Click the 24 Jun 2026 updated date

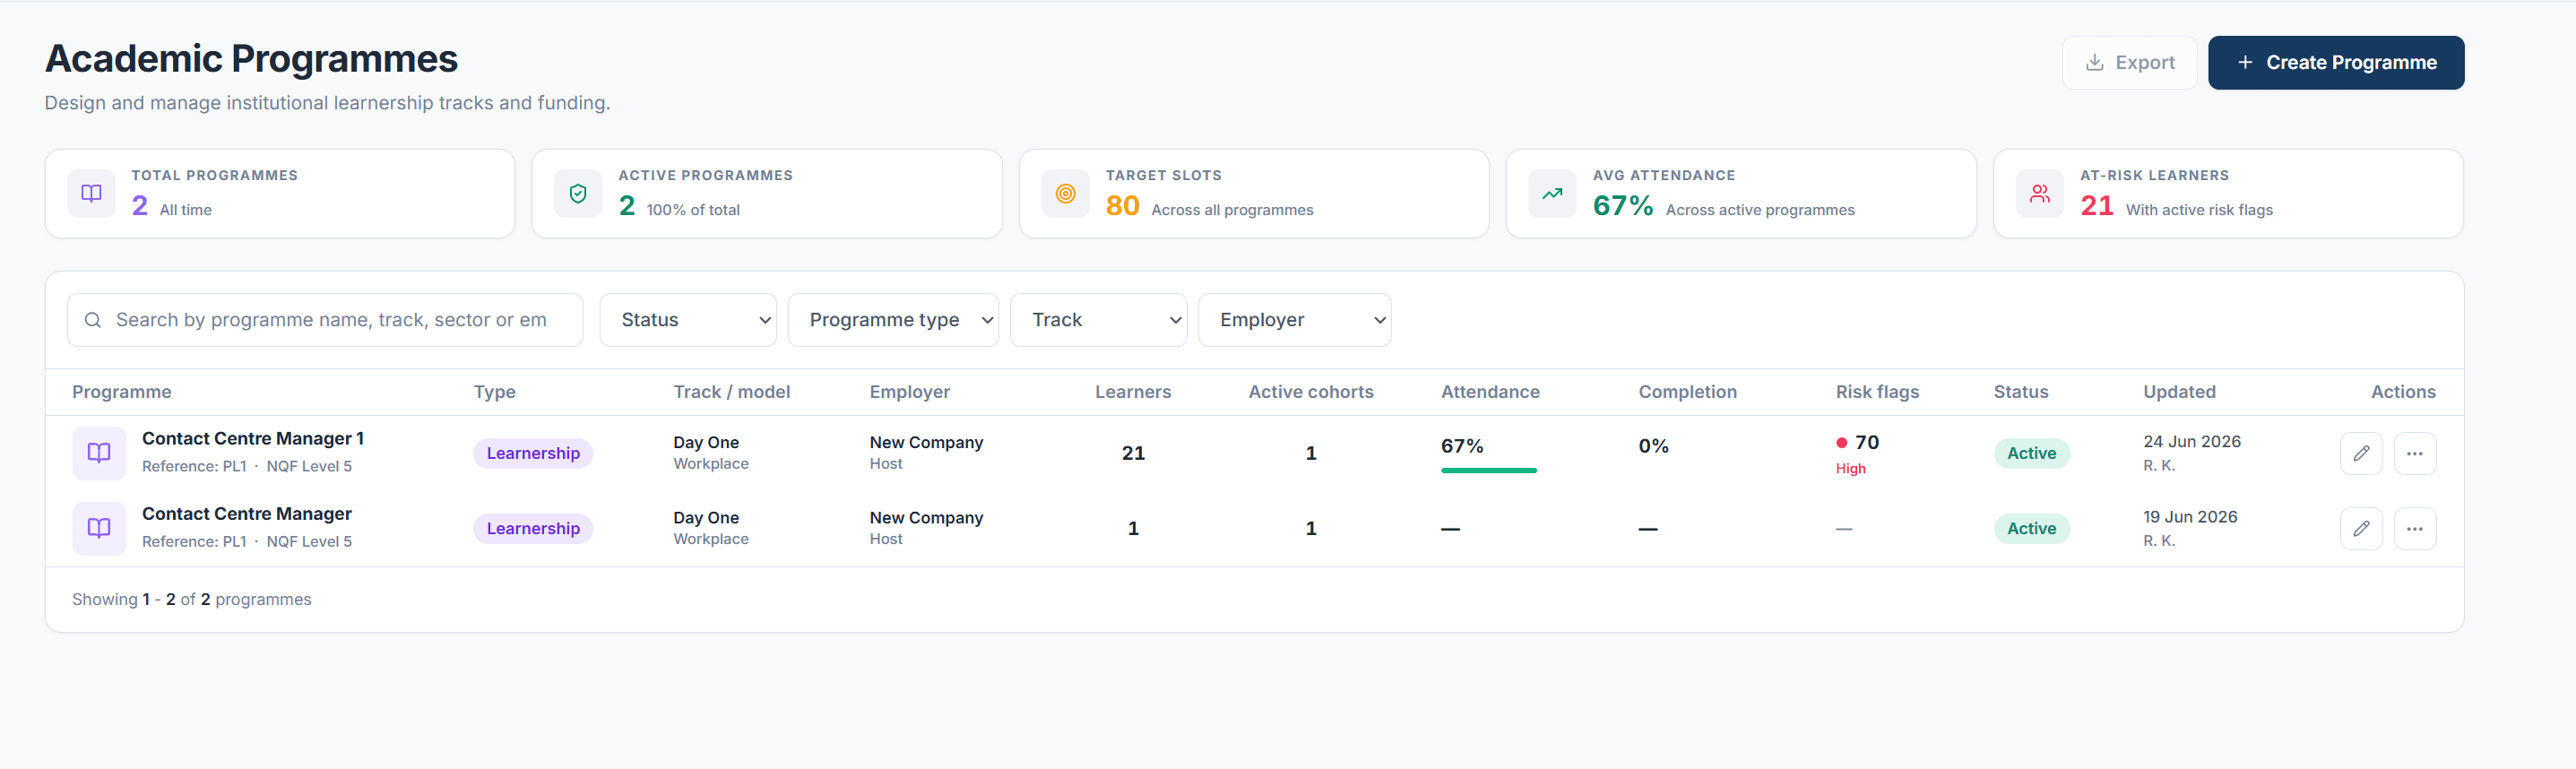(2191, 442)
